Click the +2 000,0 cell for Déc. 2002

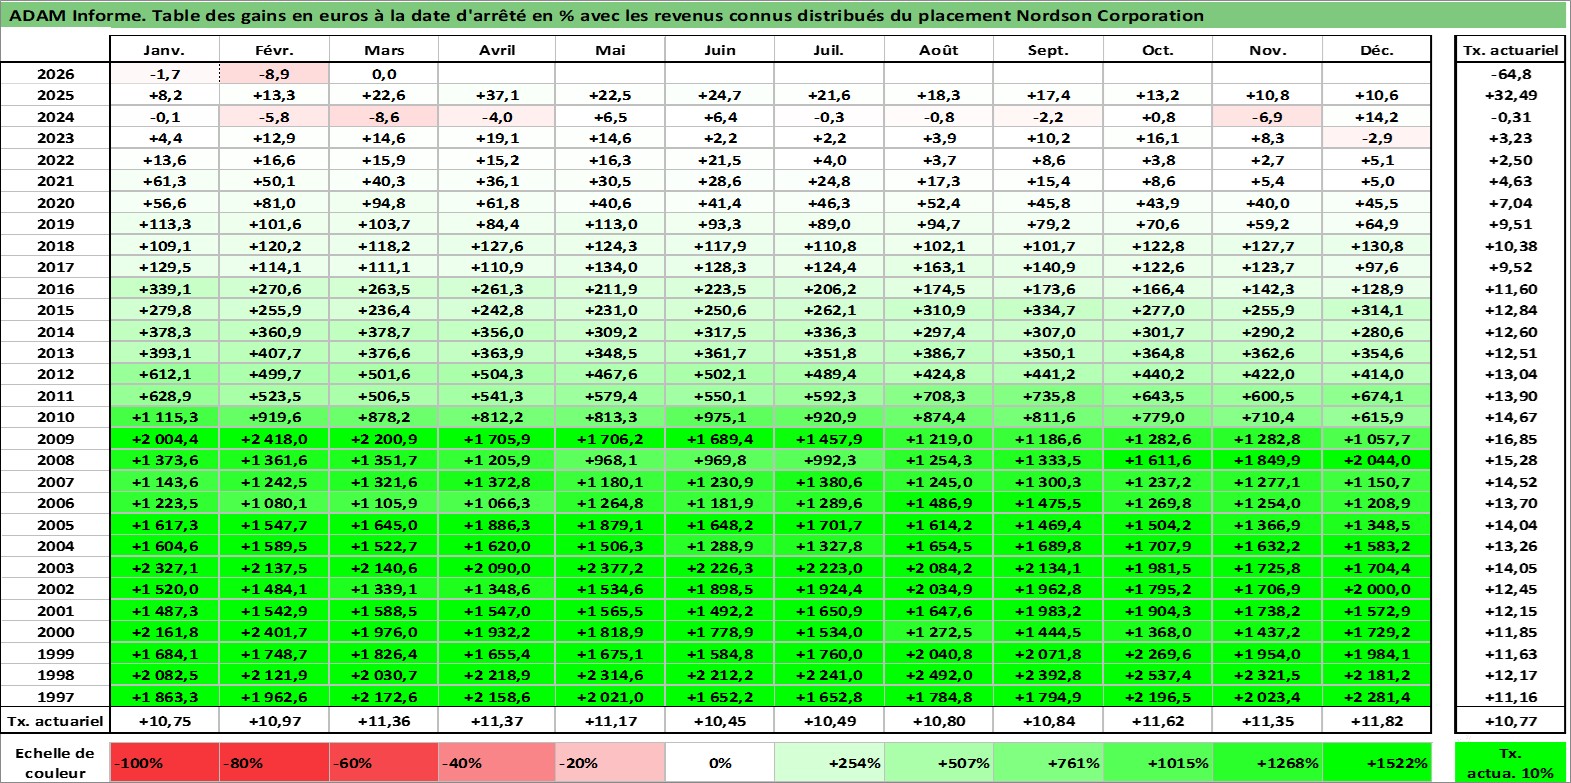pyautogui.click(x=1377, y=589)
